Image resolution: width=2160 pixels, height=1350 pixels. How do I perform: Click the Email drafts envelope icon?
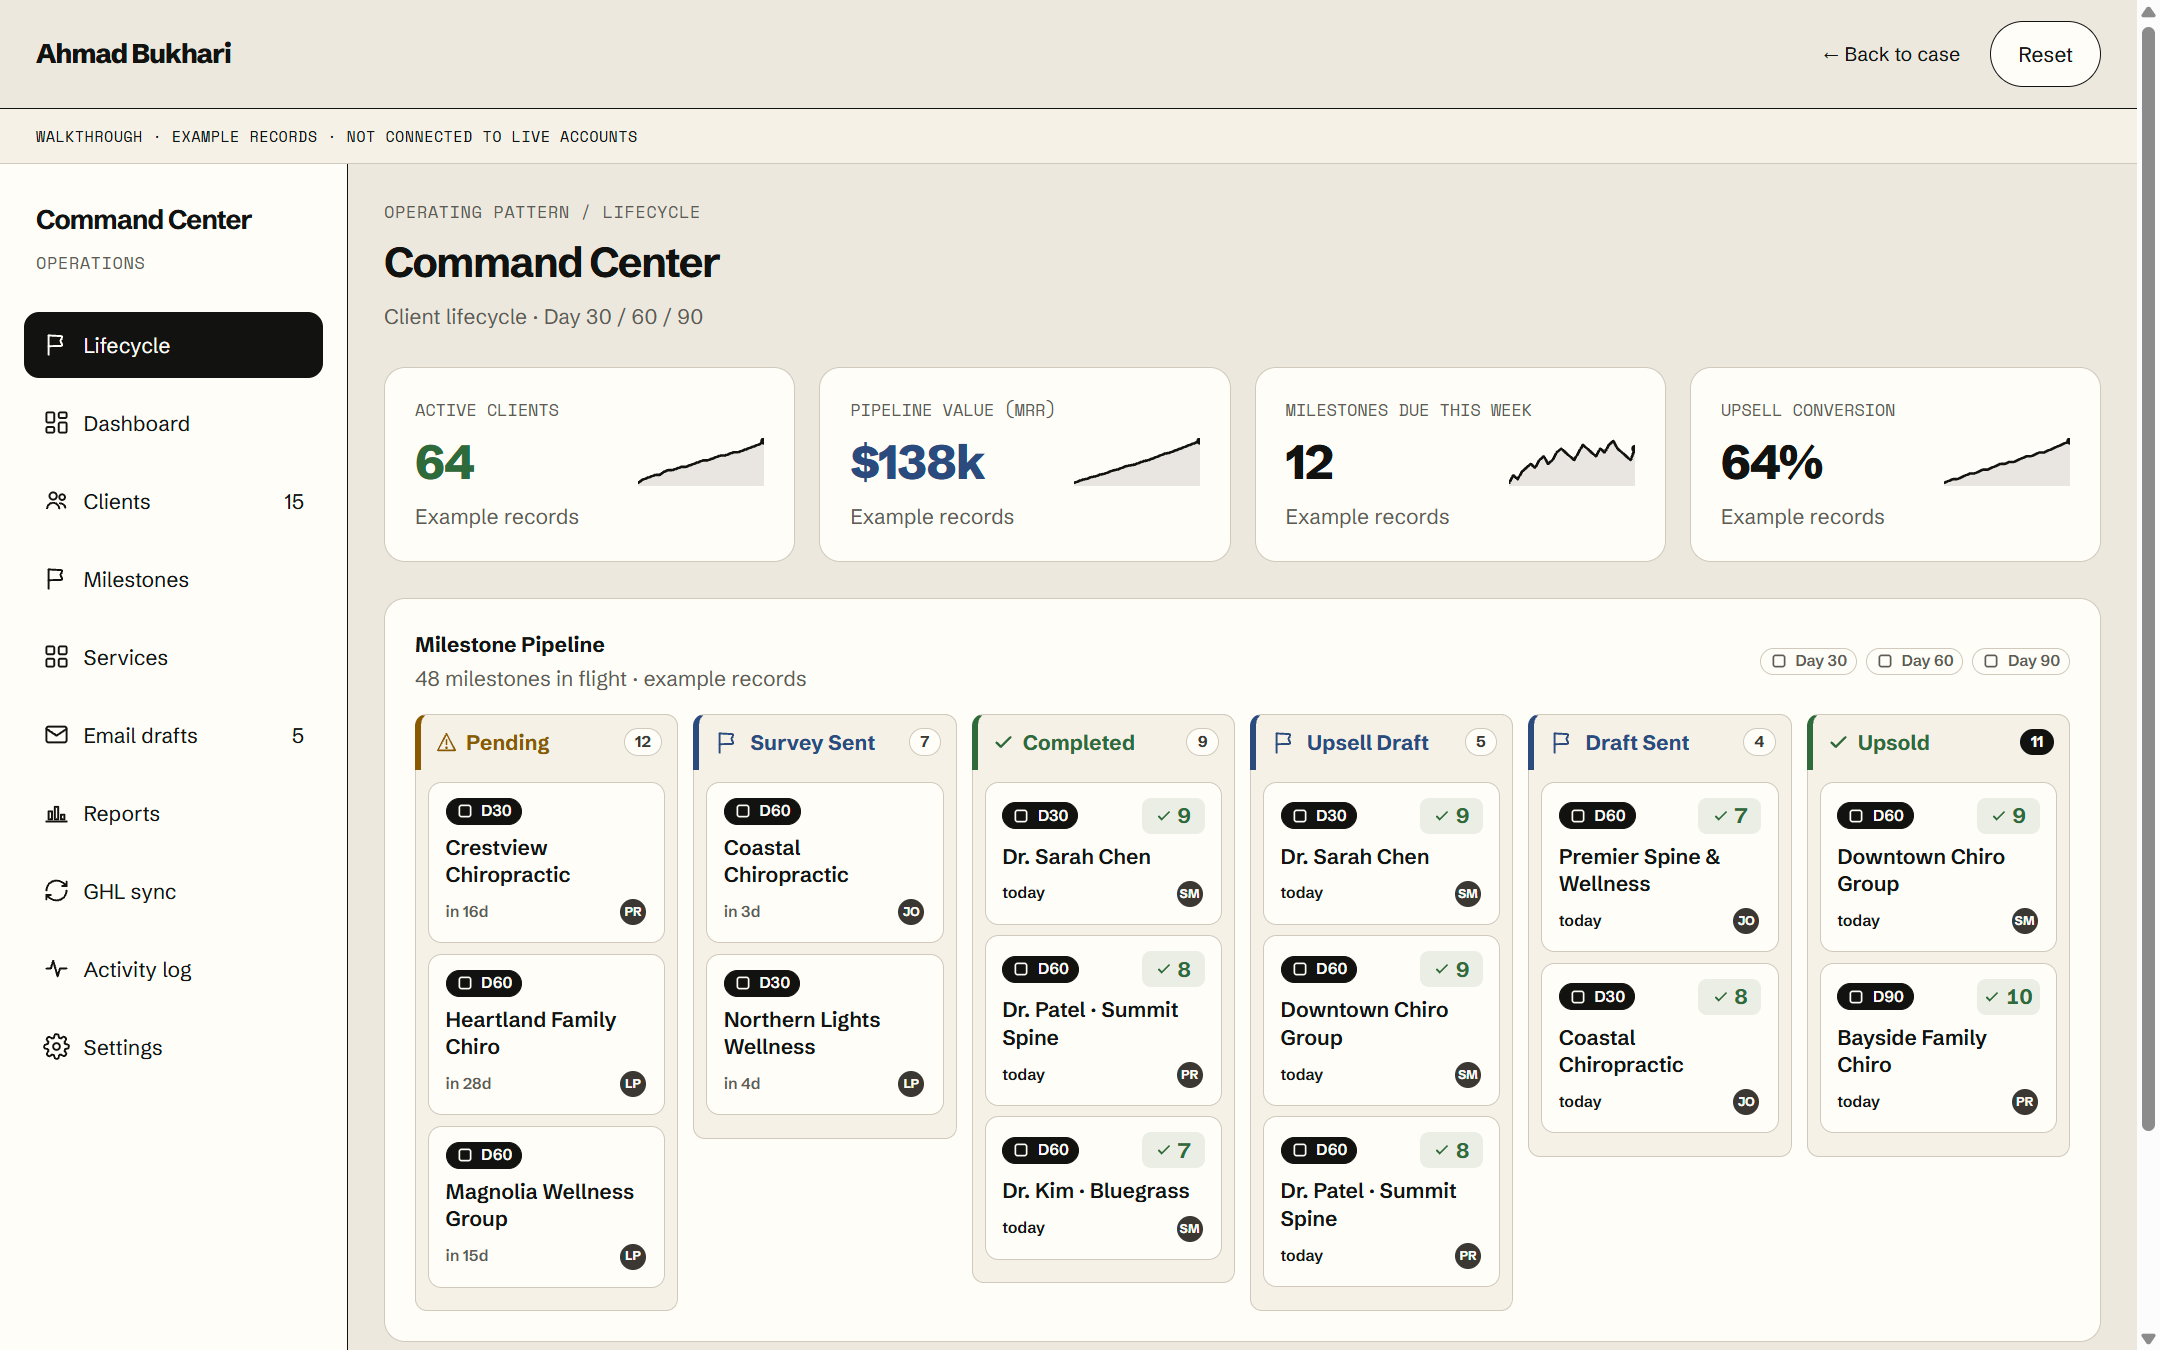click(56, 735)
